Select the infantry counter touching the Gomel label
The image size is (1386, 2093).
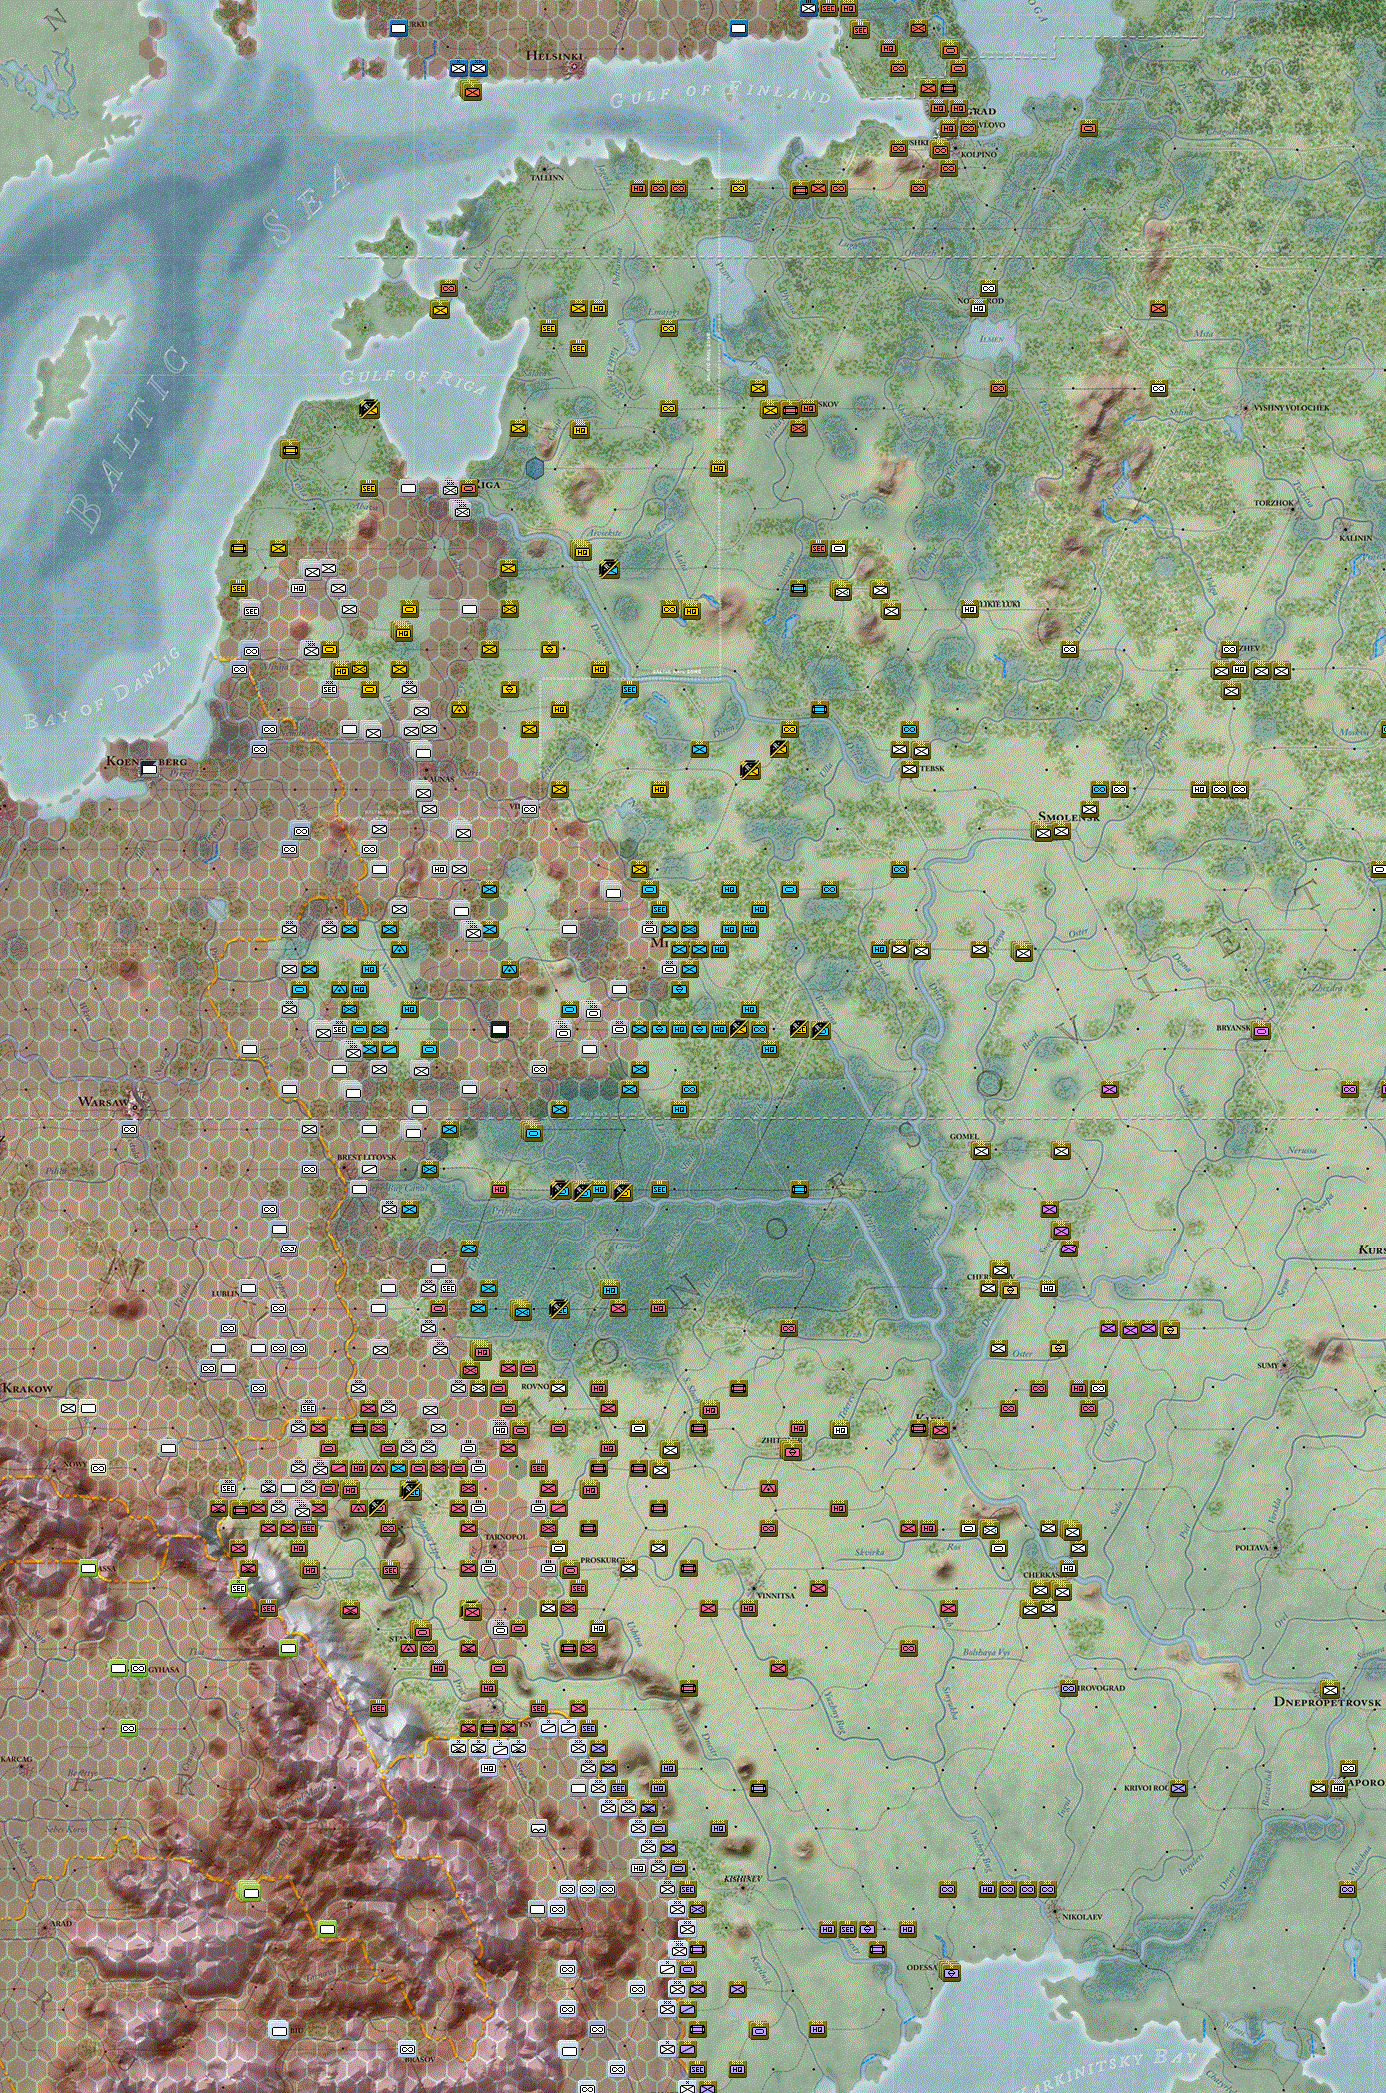[981, 1150]
